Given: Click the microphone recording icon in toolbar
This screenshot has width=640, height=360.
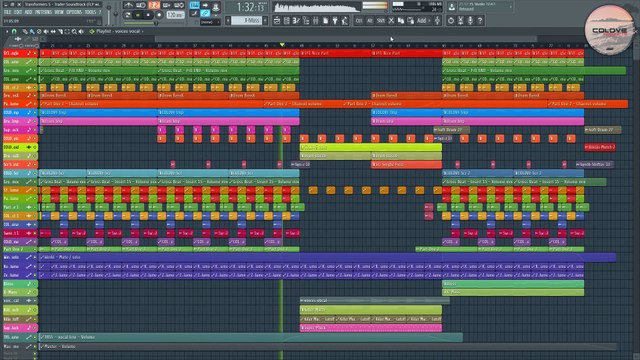Looking at the screenshot, I should [x=470, y=20].
